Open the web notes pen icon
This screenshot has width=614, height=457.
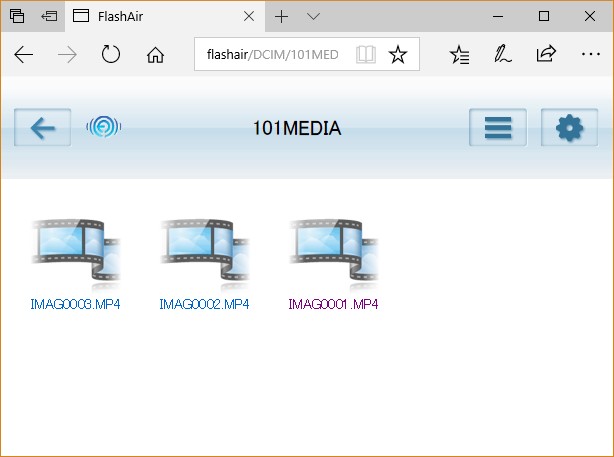coord(503,54)
